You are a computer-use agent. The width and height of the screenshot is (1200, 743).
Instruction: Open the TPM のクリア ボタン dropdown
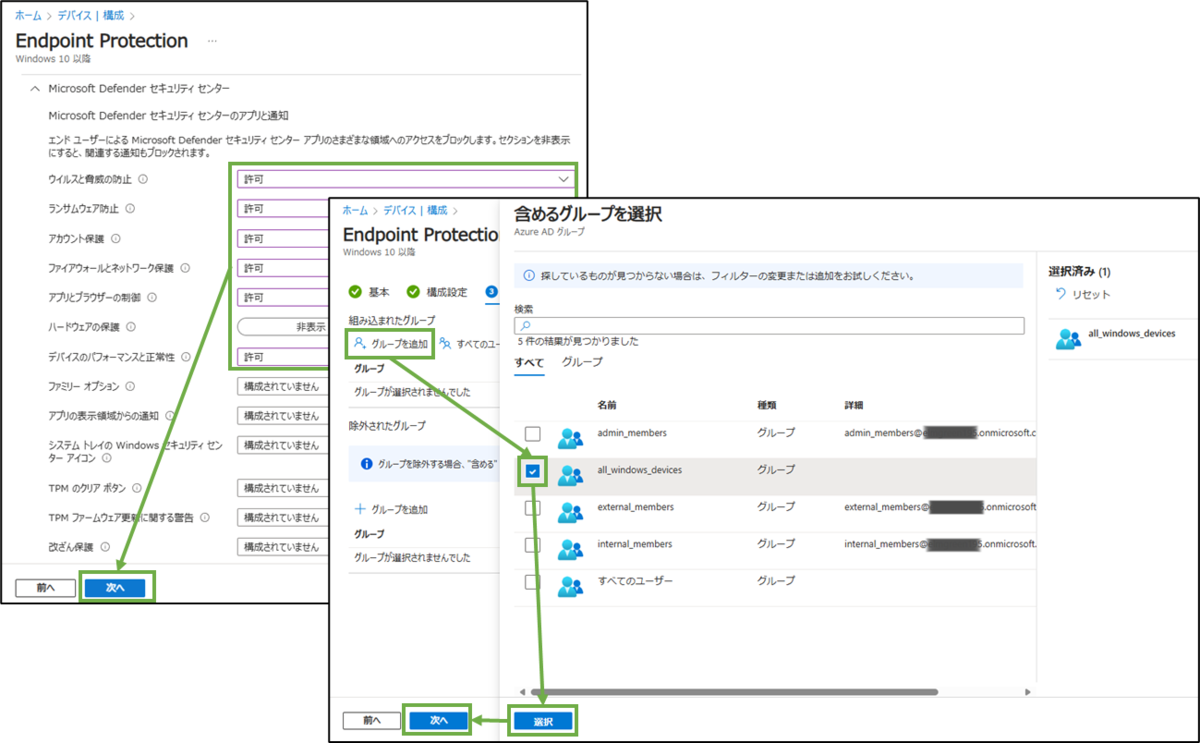[283, 489]
